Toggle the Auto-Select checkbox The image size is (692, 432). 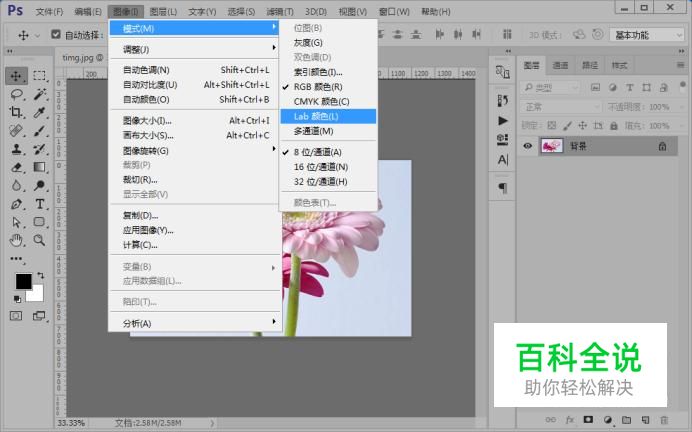pyautogui.click(x=56, y=34)
